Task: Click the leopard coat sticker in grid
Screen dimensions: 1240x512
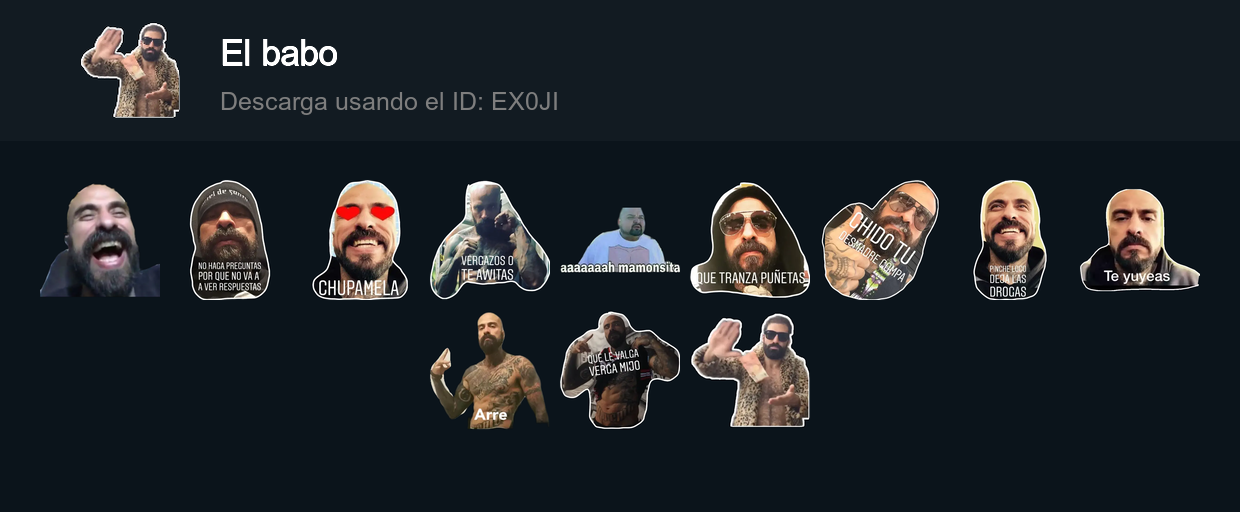Action: point(750,370)
